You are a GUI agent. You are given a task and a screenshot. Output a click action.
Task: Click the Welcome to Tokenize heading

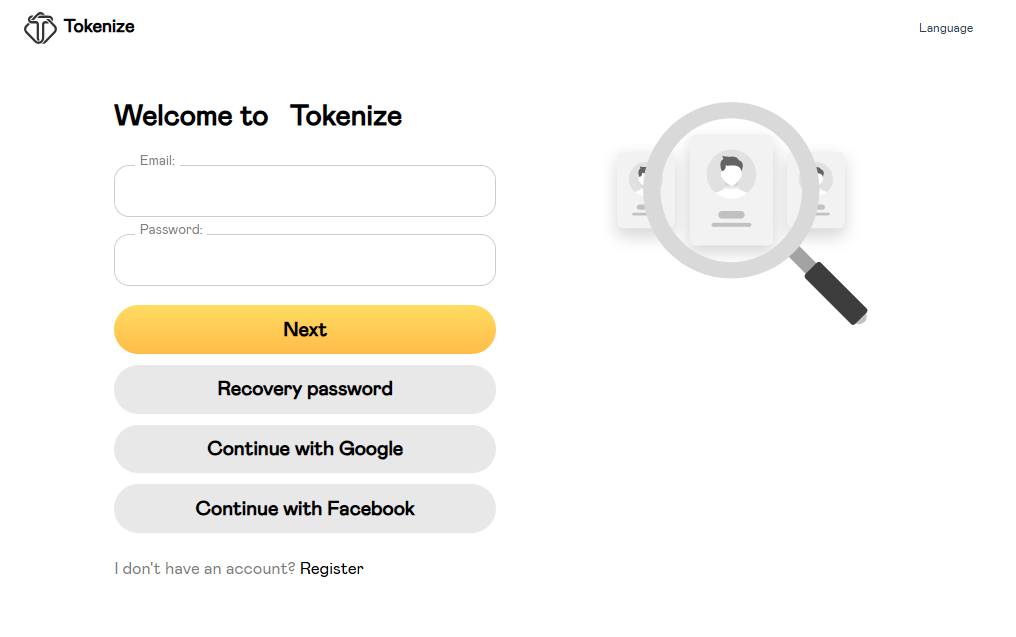point(257,115)
